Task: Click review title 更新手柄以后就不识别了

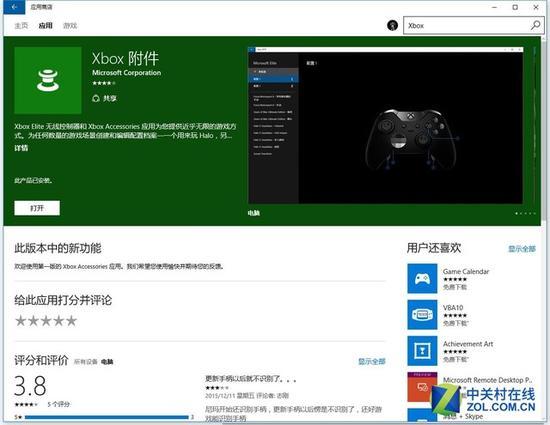Action: point(250,379)
